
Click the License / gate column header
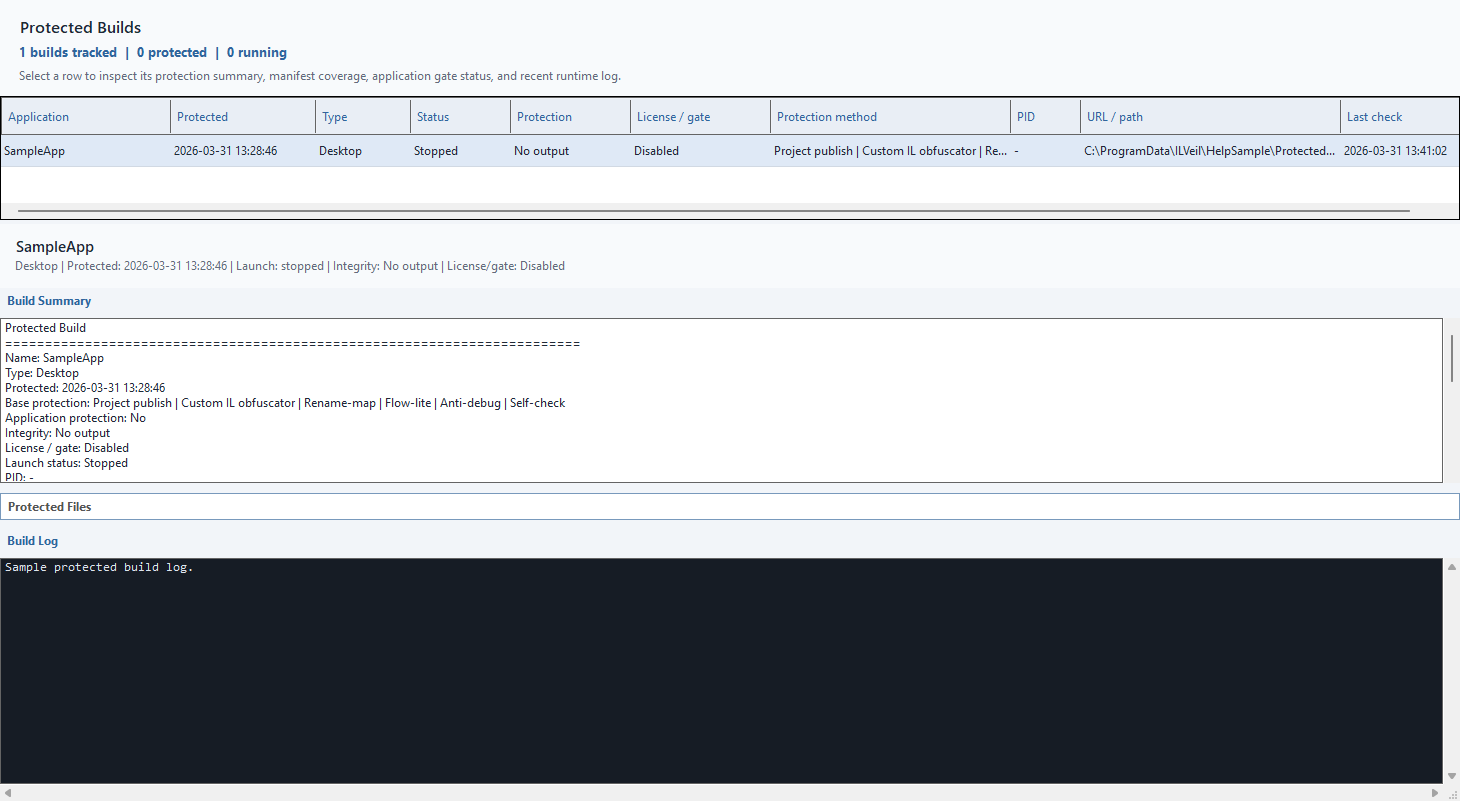673,117
